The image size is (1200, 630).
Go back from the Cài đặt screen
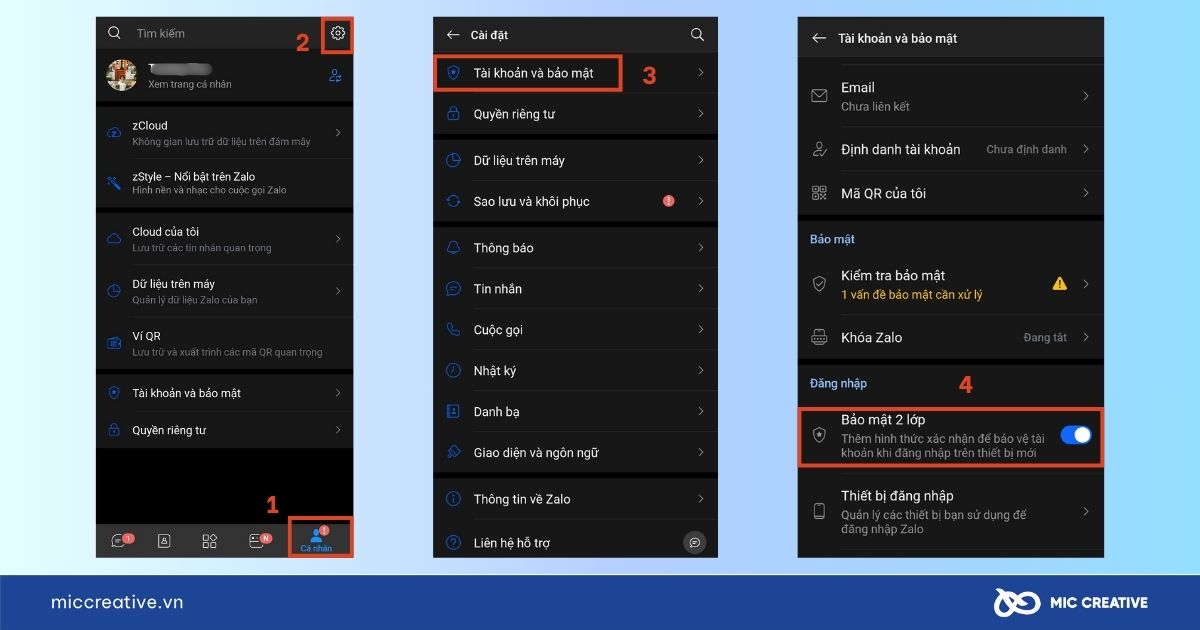pos(453,35)
